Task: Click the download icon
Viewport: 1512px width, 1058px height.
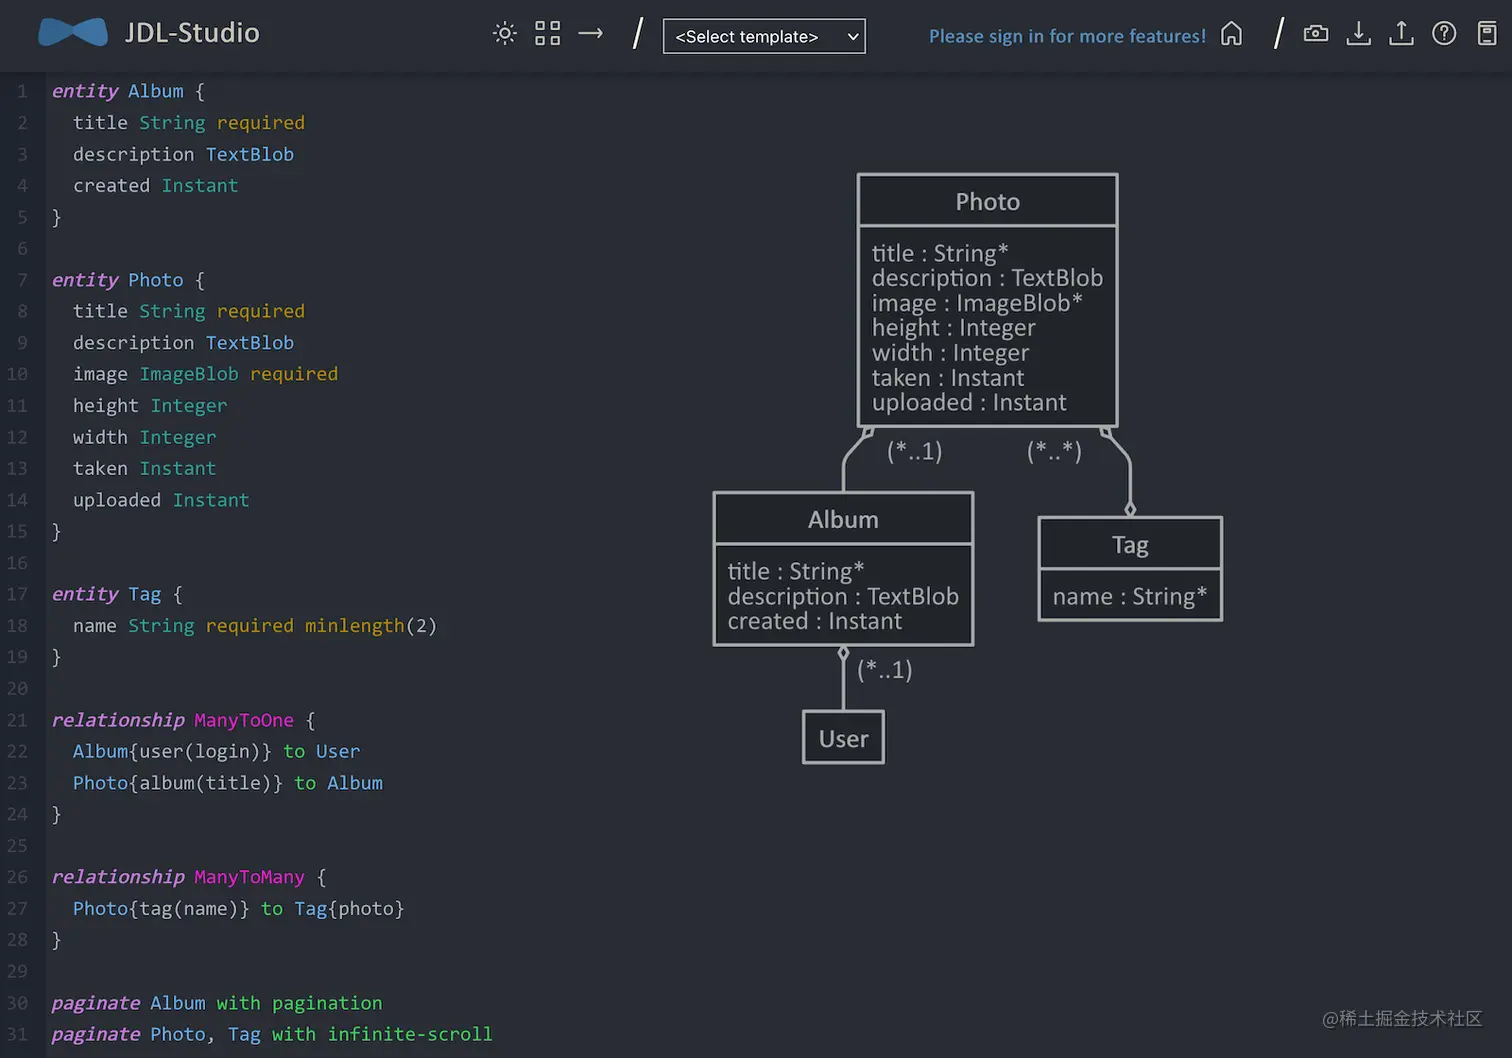Action: coord(1359,34)
